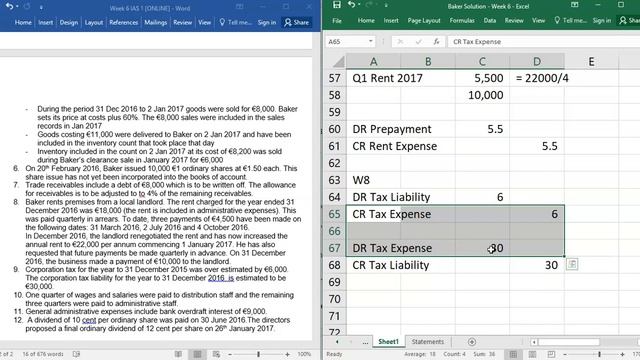Sign in from the Excel window
The height and width of the screenshot is (360, 640).
[x=602, y=20]
